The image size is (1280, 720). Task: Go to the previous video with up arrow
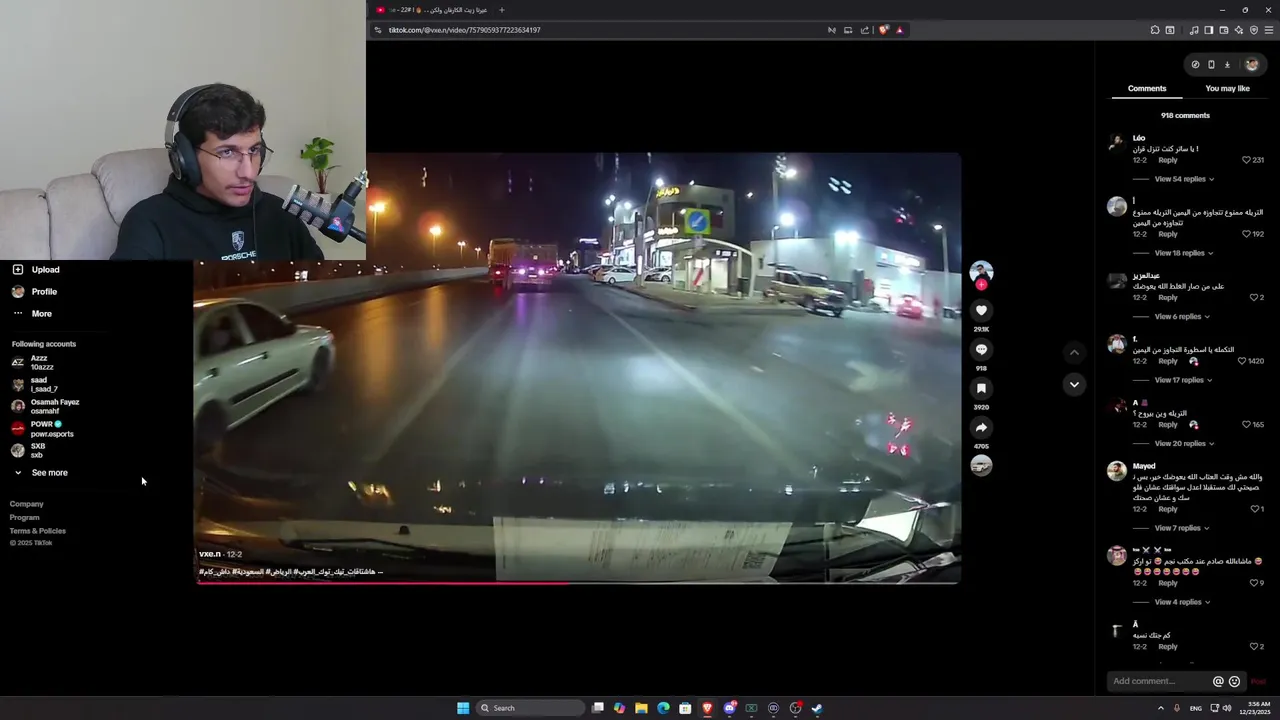[x=1074, y=352]
